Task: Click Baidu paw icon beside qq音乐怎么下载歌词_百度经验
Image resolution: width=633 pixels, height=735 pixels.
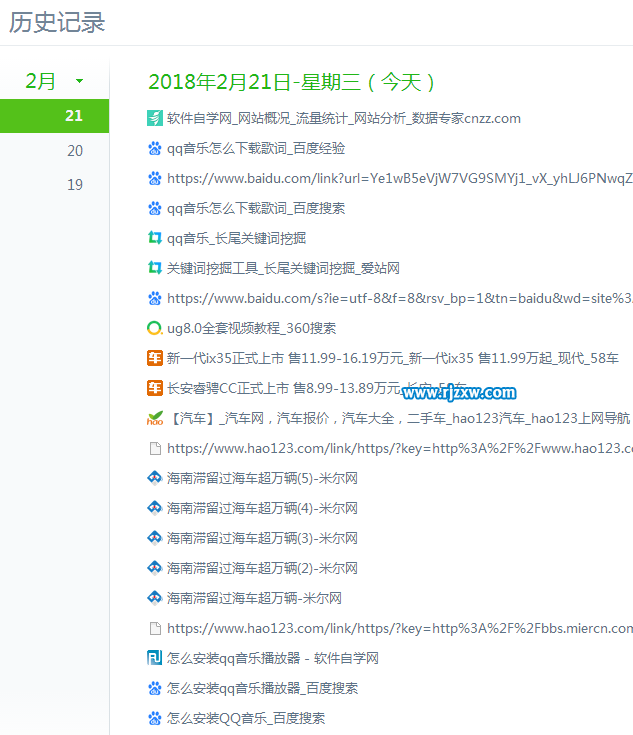Action: 155,148
